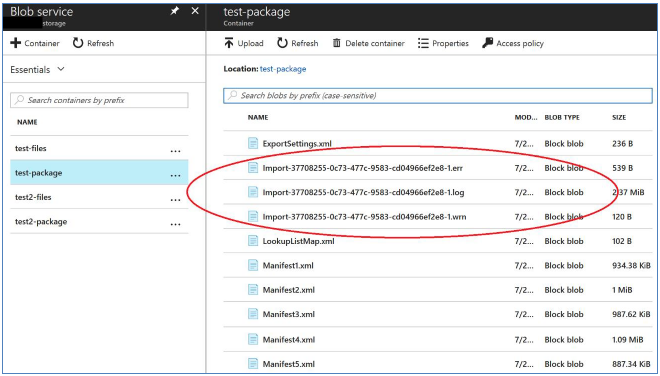
Task: Click the Upload arrow icon
Action: [229, 43]
